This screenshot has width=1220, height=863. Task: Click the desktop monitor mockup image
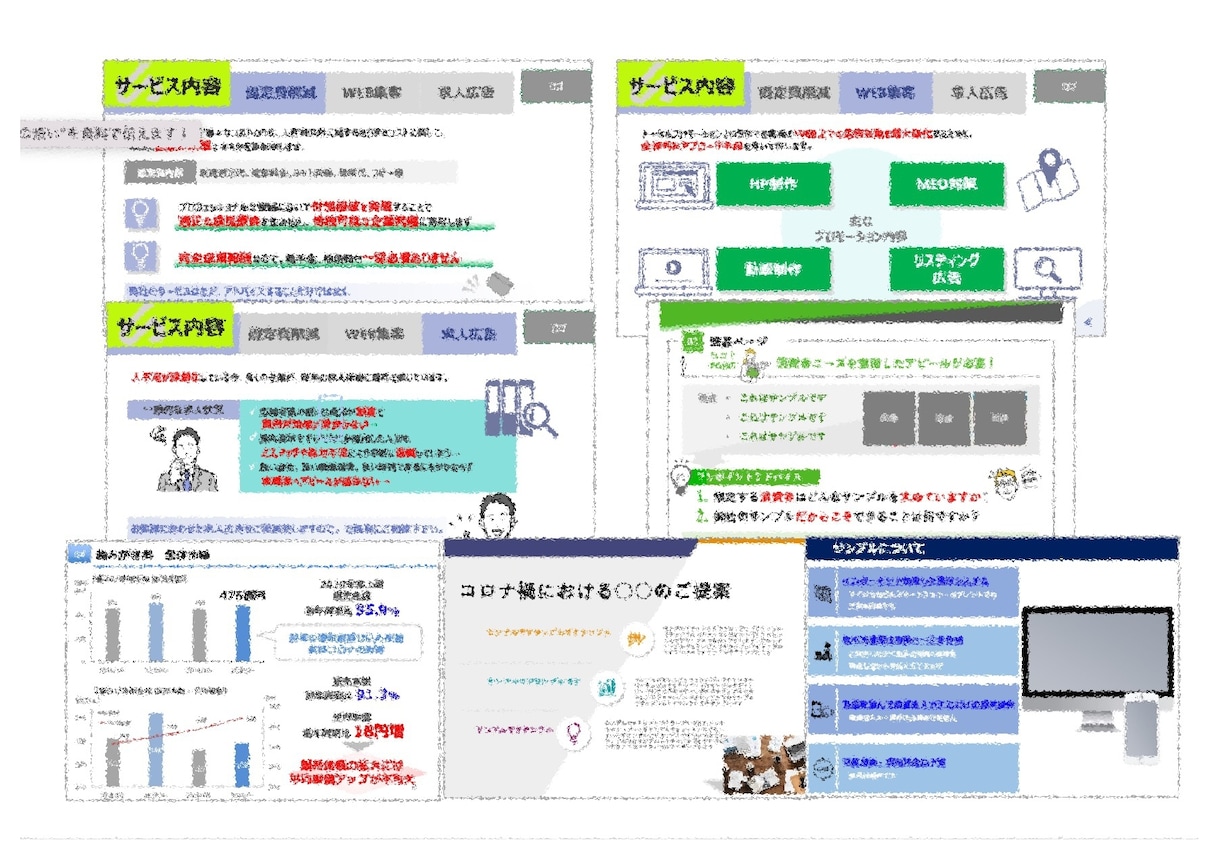[x=1097, y=667]
